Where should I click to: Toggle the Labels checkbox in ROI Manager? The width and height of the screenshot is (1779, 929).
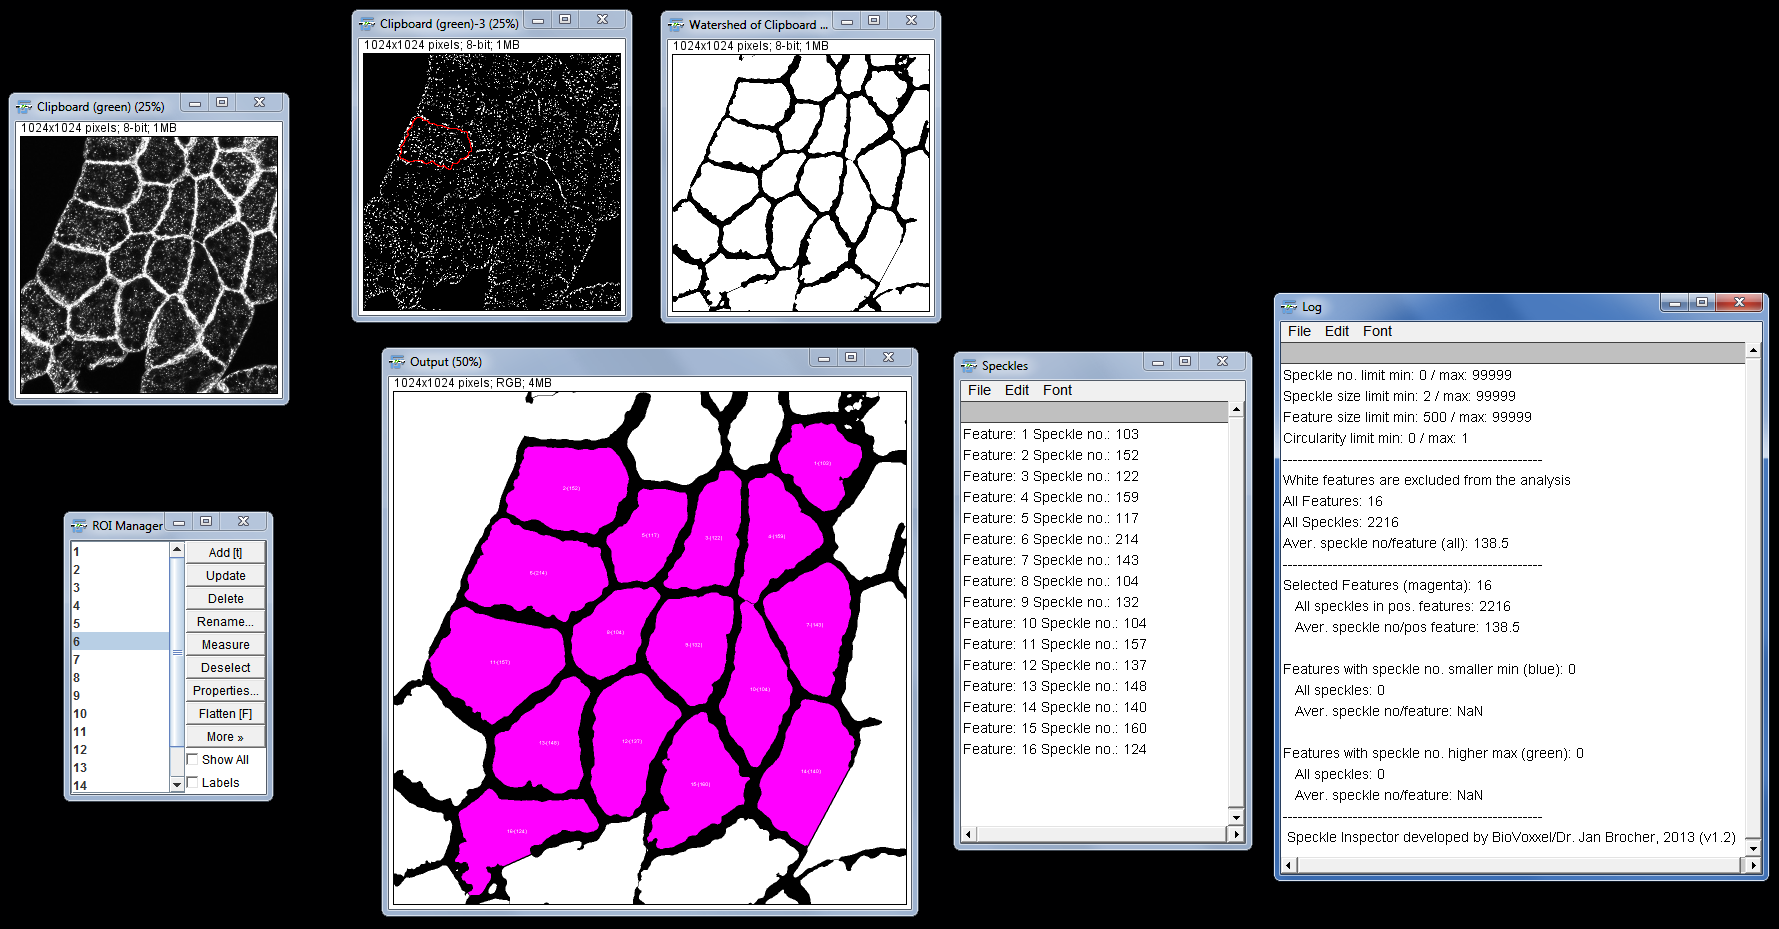[x=193, y=783]
